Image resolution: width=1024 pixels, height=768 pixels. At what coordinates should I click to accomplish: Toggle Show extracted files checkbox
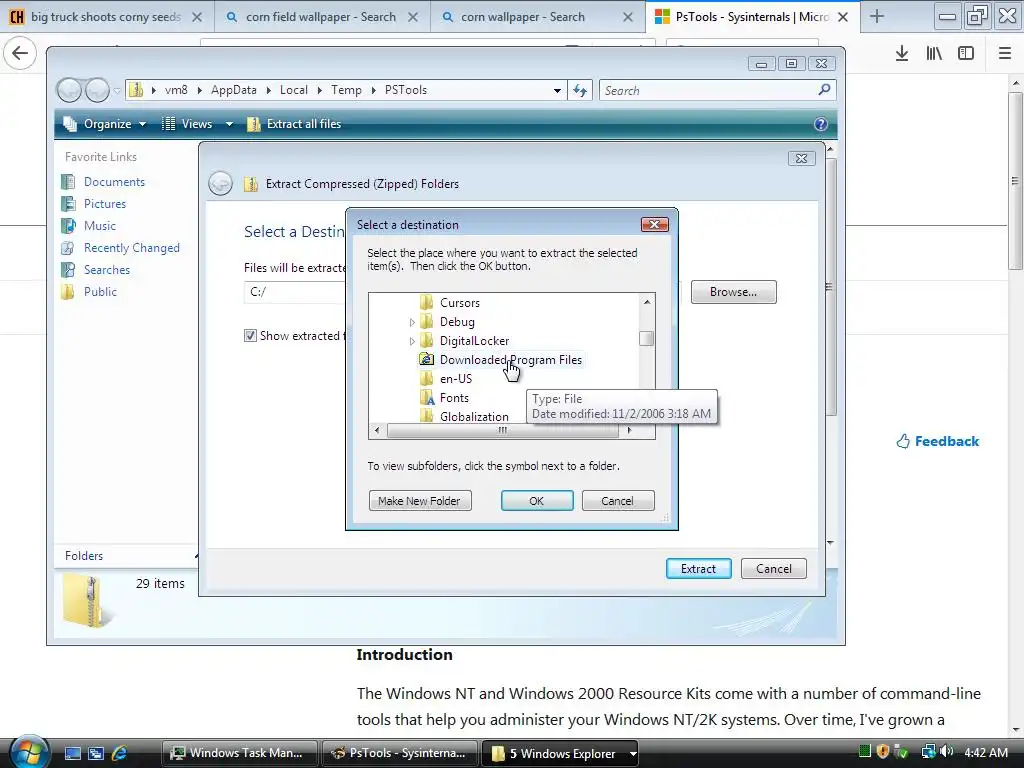[250, 336]
